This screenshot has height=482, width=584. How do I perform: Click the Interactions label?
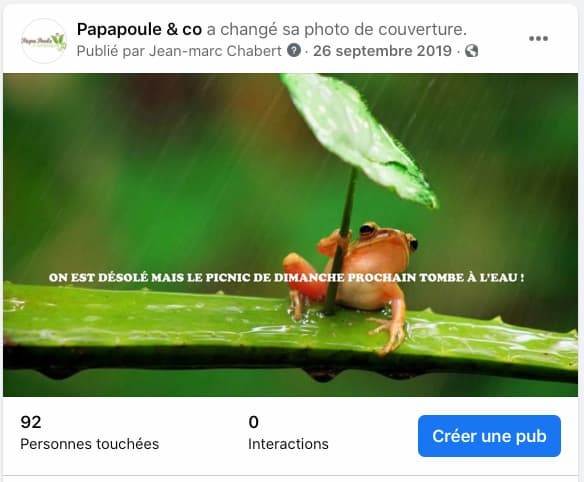pos(288,444)
